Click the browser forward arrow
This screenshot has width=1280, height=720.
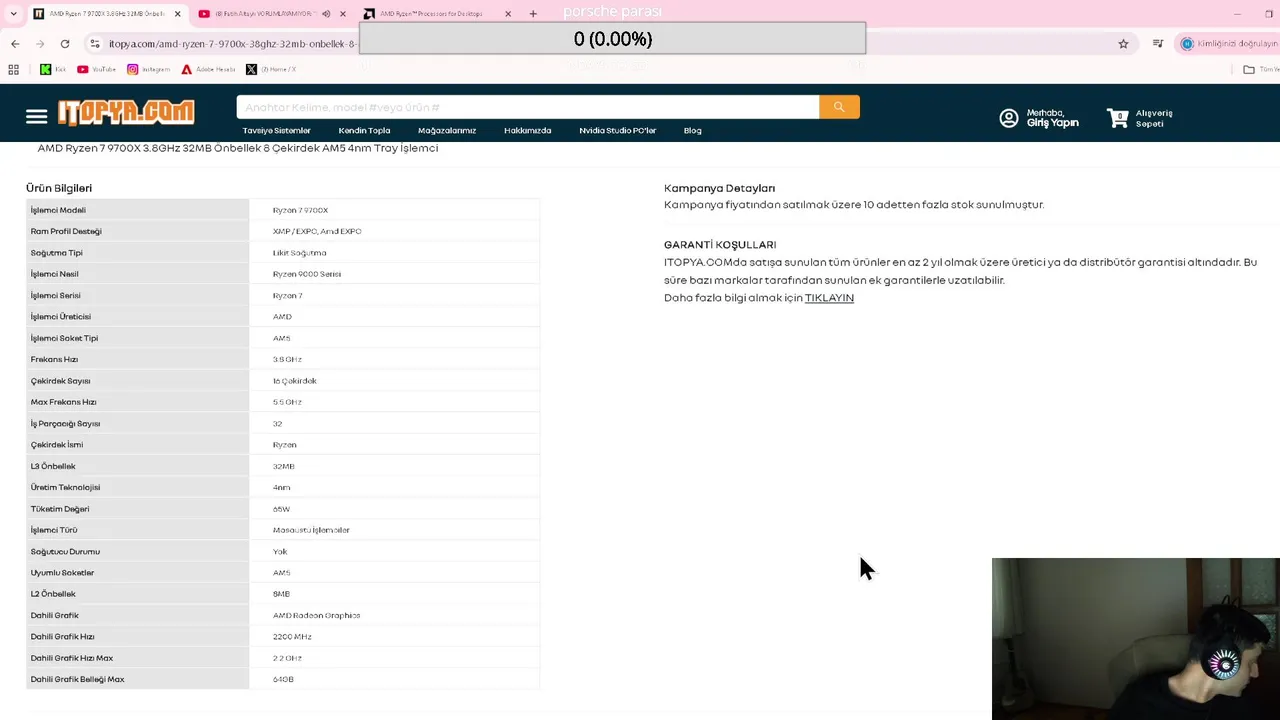(40, 44)
